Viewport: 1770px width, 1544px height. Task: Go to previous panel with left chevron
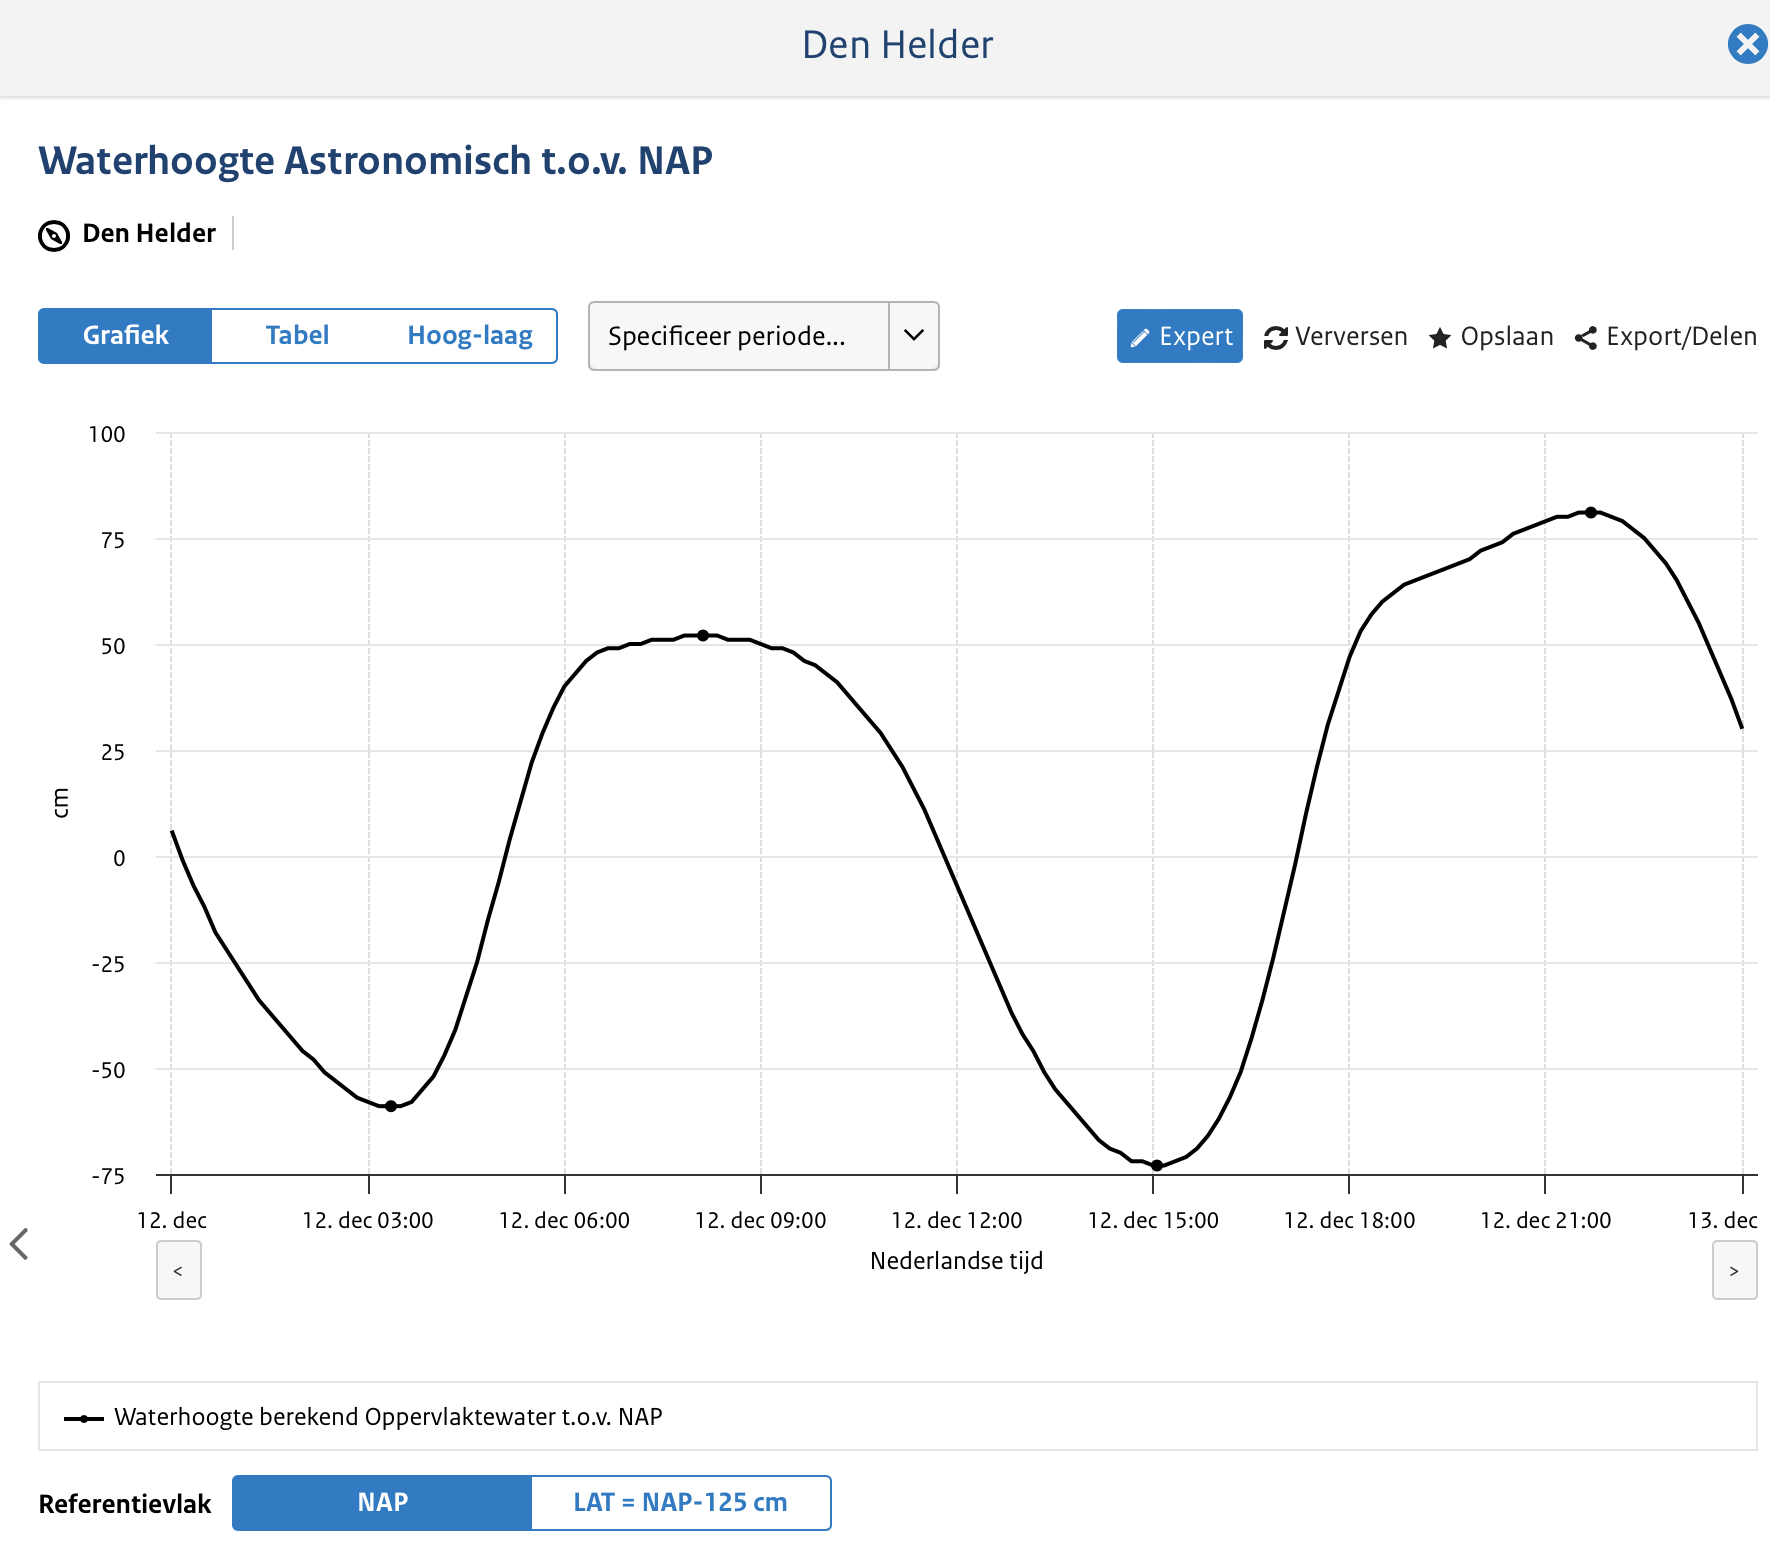[x=19, y=1244]
